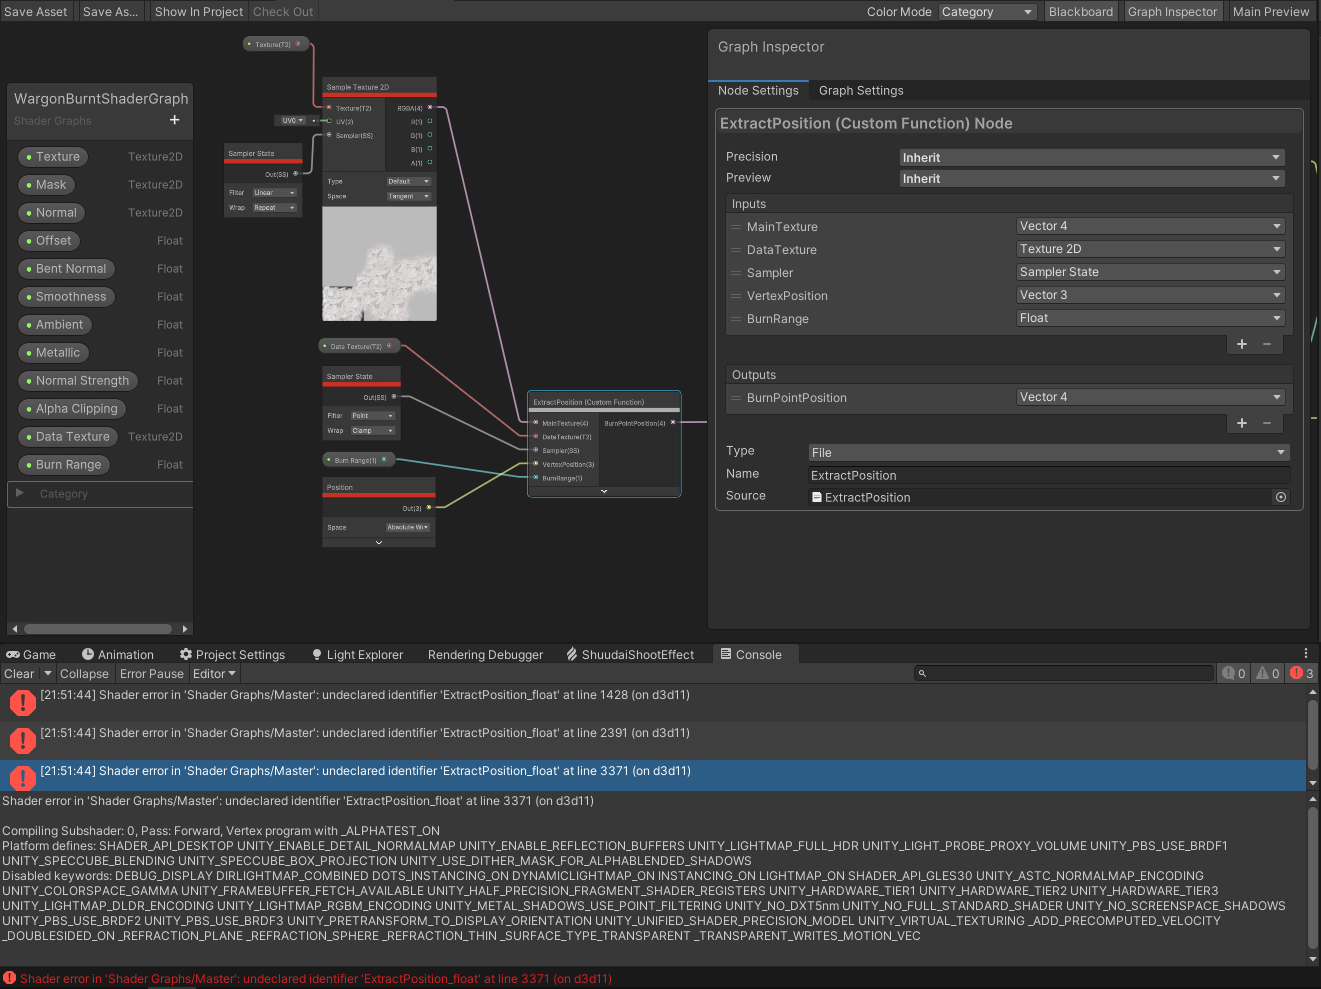Click the minus icon under Outputs list
Viewport: 1321px width, 989px height.
point(1267,423)
